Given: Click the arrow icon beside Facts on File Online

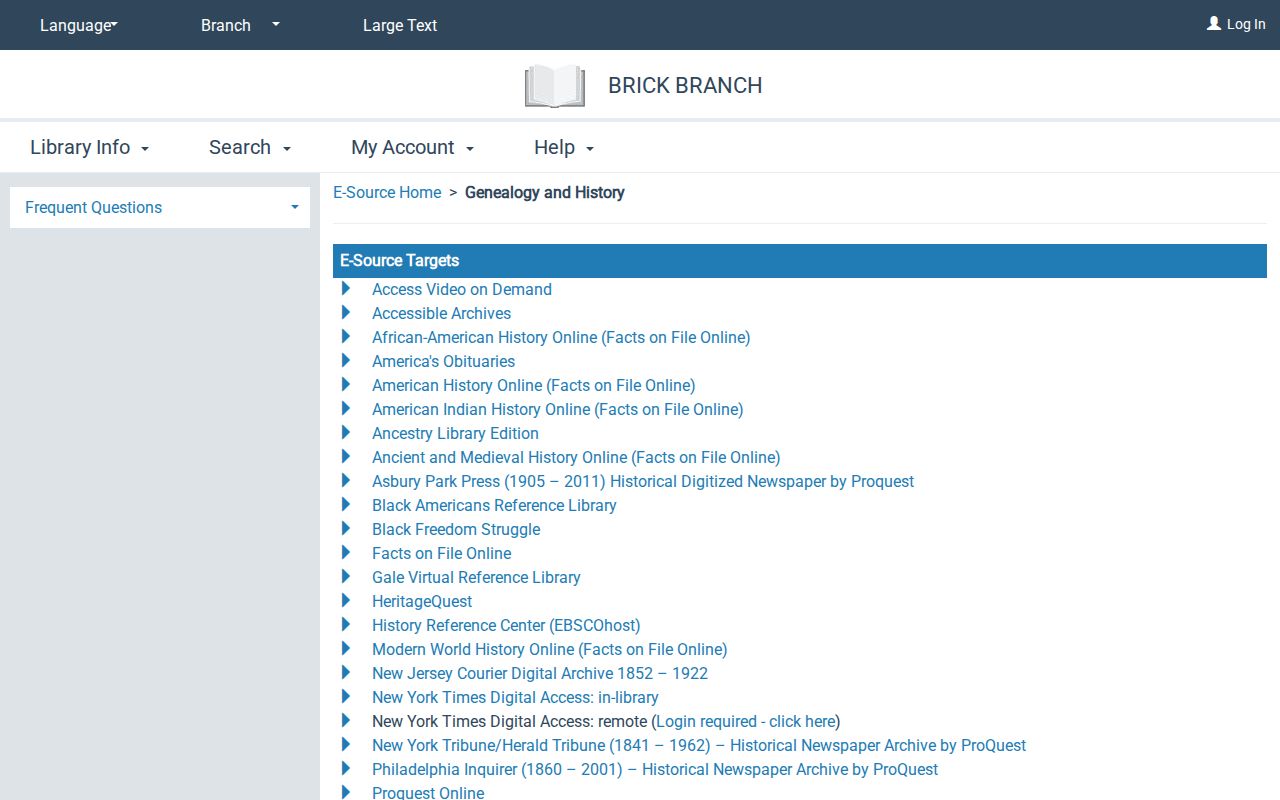Looking at the screenshot, I should click(x=346, y=552).
